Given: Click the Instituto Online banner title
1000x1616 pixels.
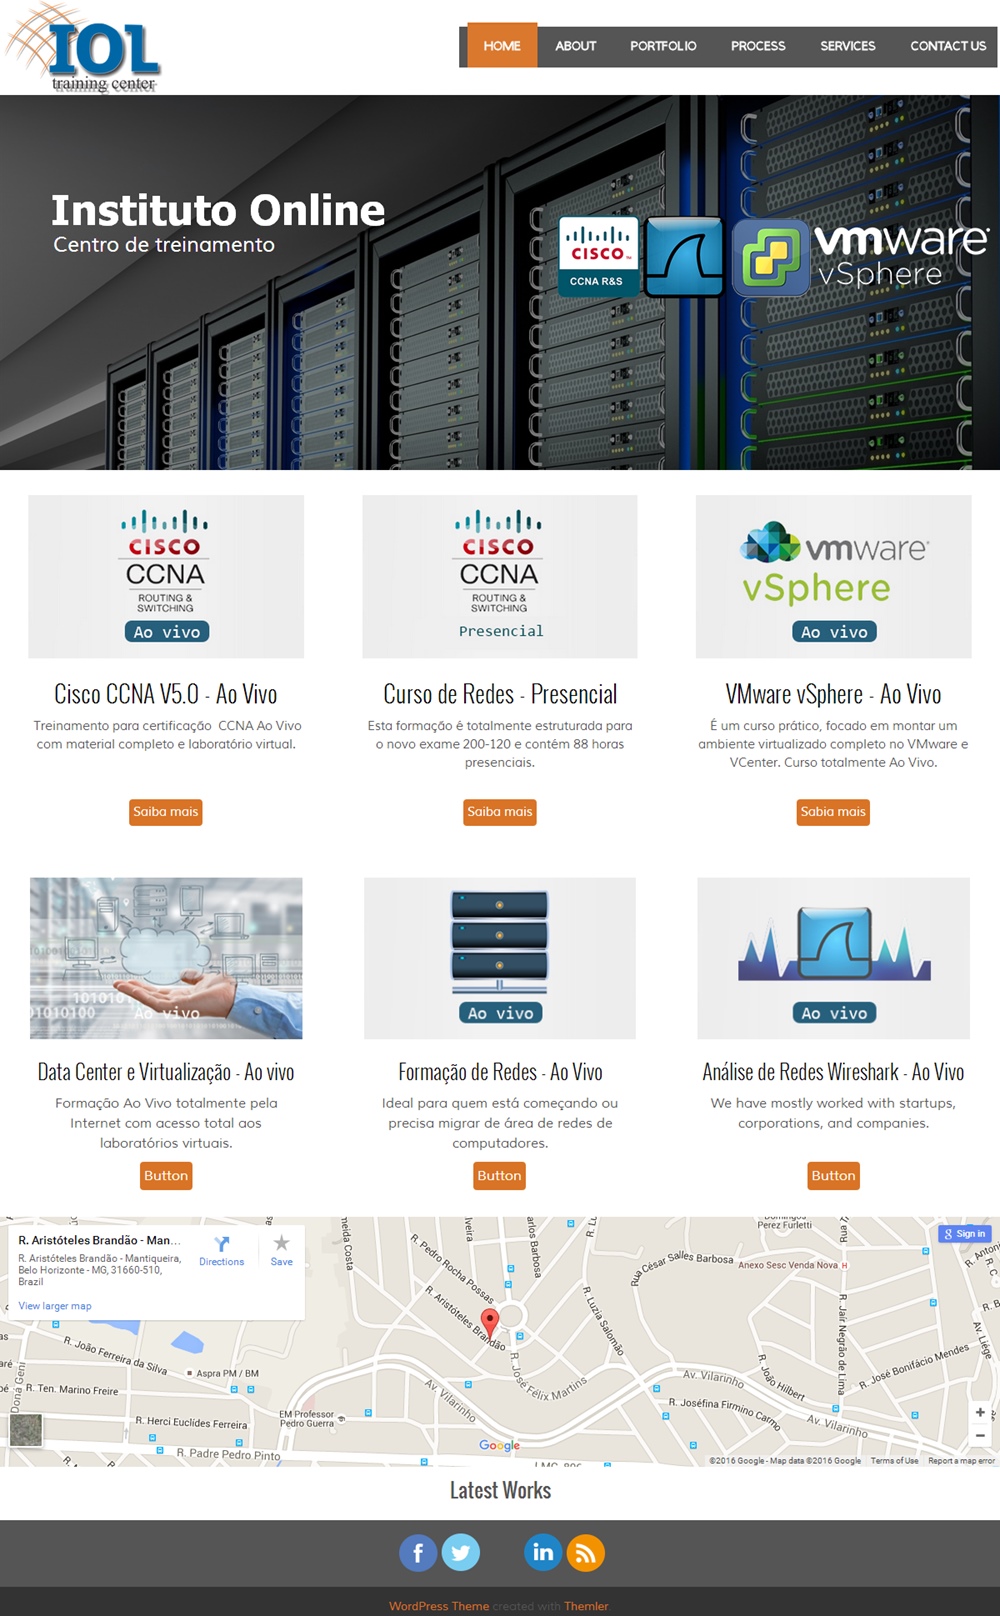Looking at the screenshot, I should [218, 210].
